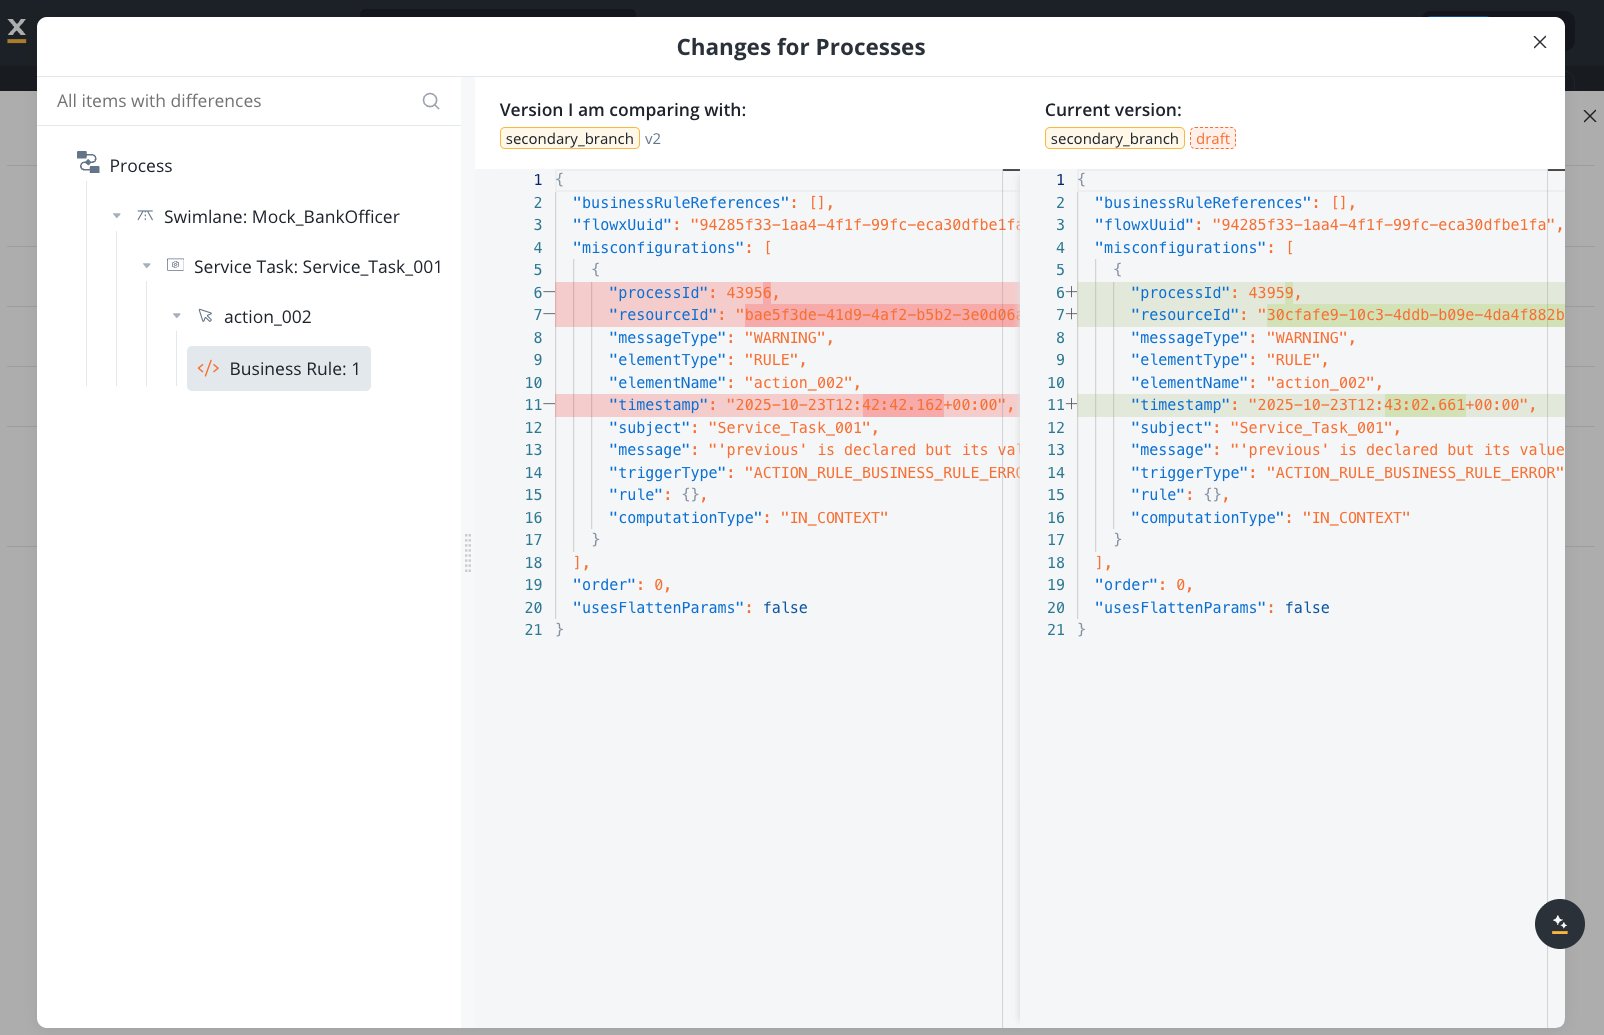The image size is (1604, 1035).
Task: Click the Process tree icon
Action: coord(88,163)
